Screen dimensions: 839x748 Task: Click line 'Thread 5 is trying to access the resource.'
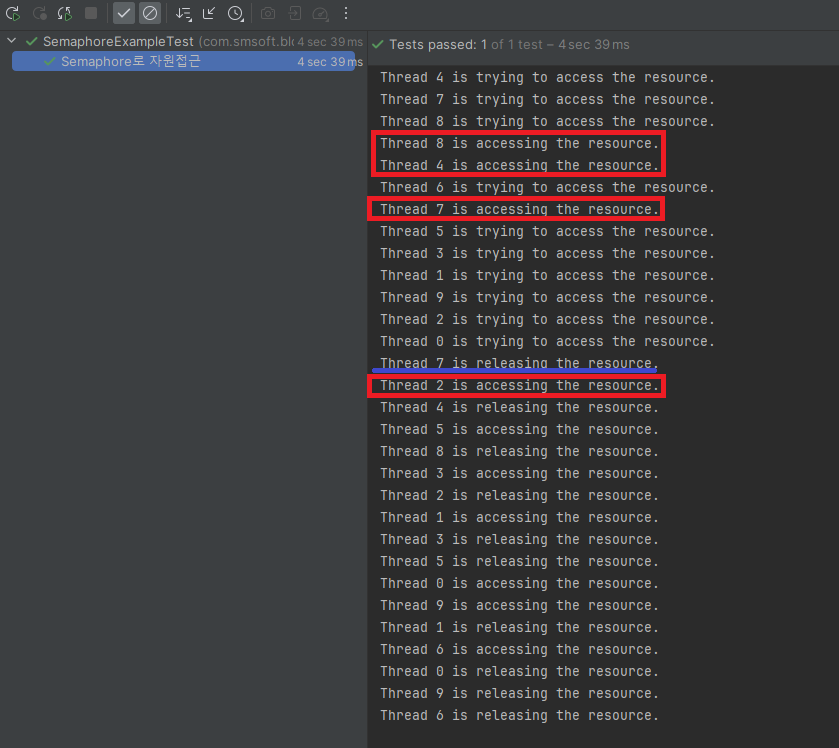[547, 232]
